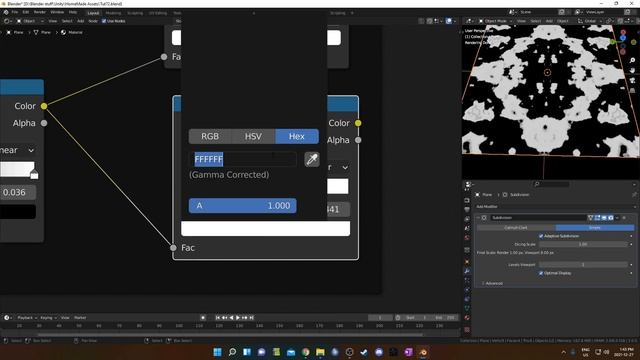
Task: Open the Help menu
Action: point(73,12)
